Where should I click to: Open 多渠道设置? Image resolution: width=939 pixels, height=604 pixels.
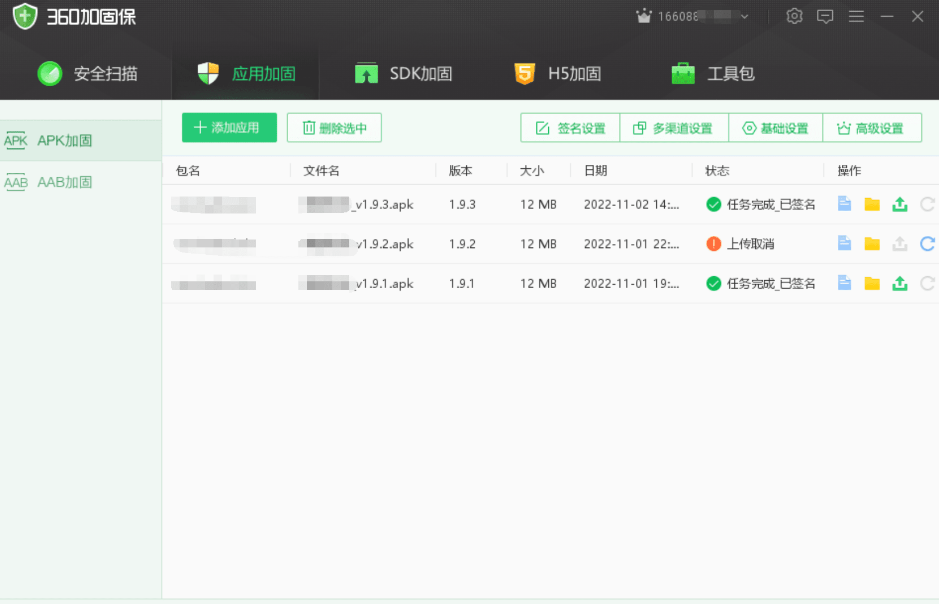674,128
